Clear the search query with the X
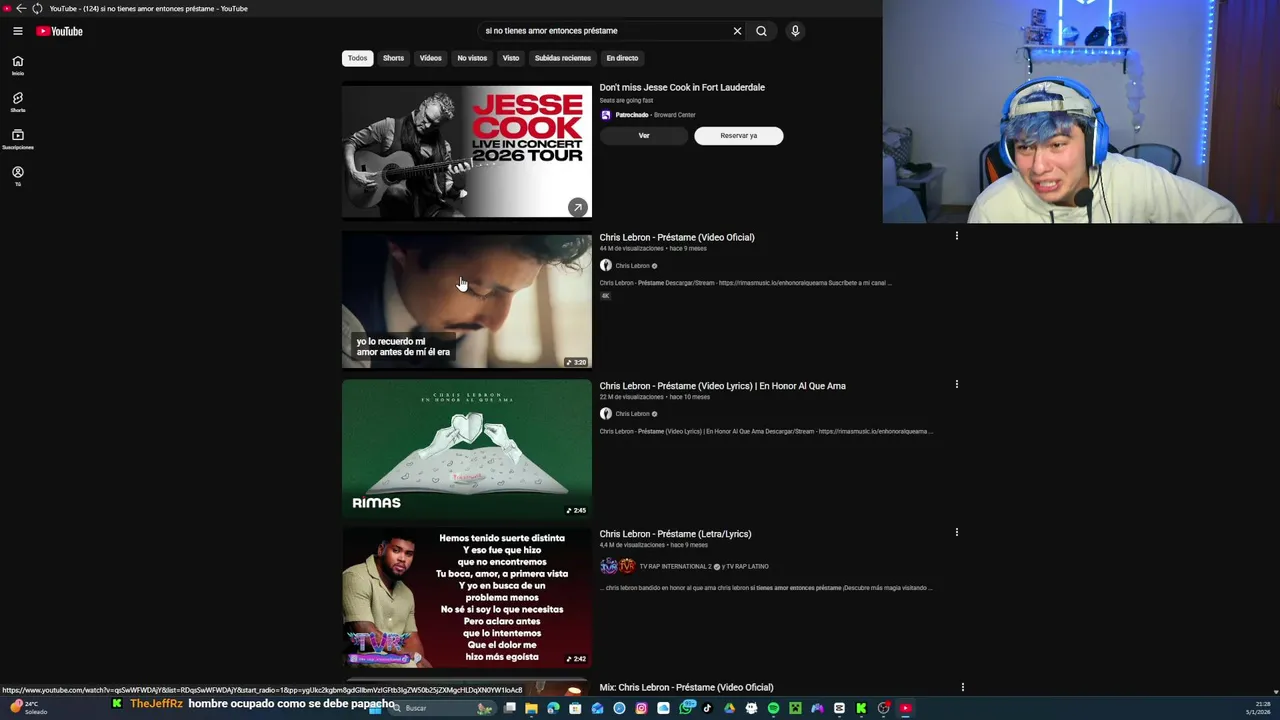The image size is (1280, 720). [737, 31]
